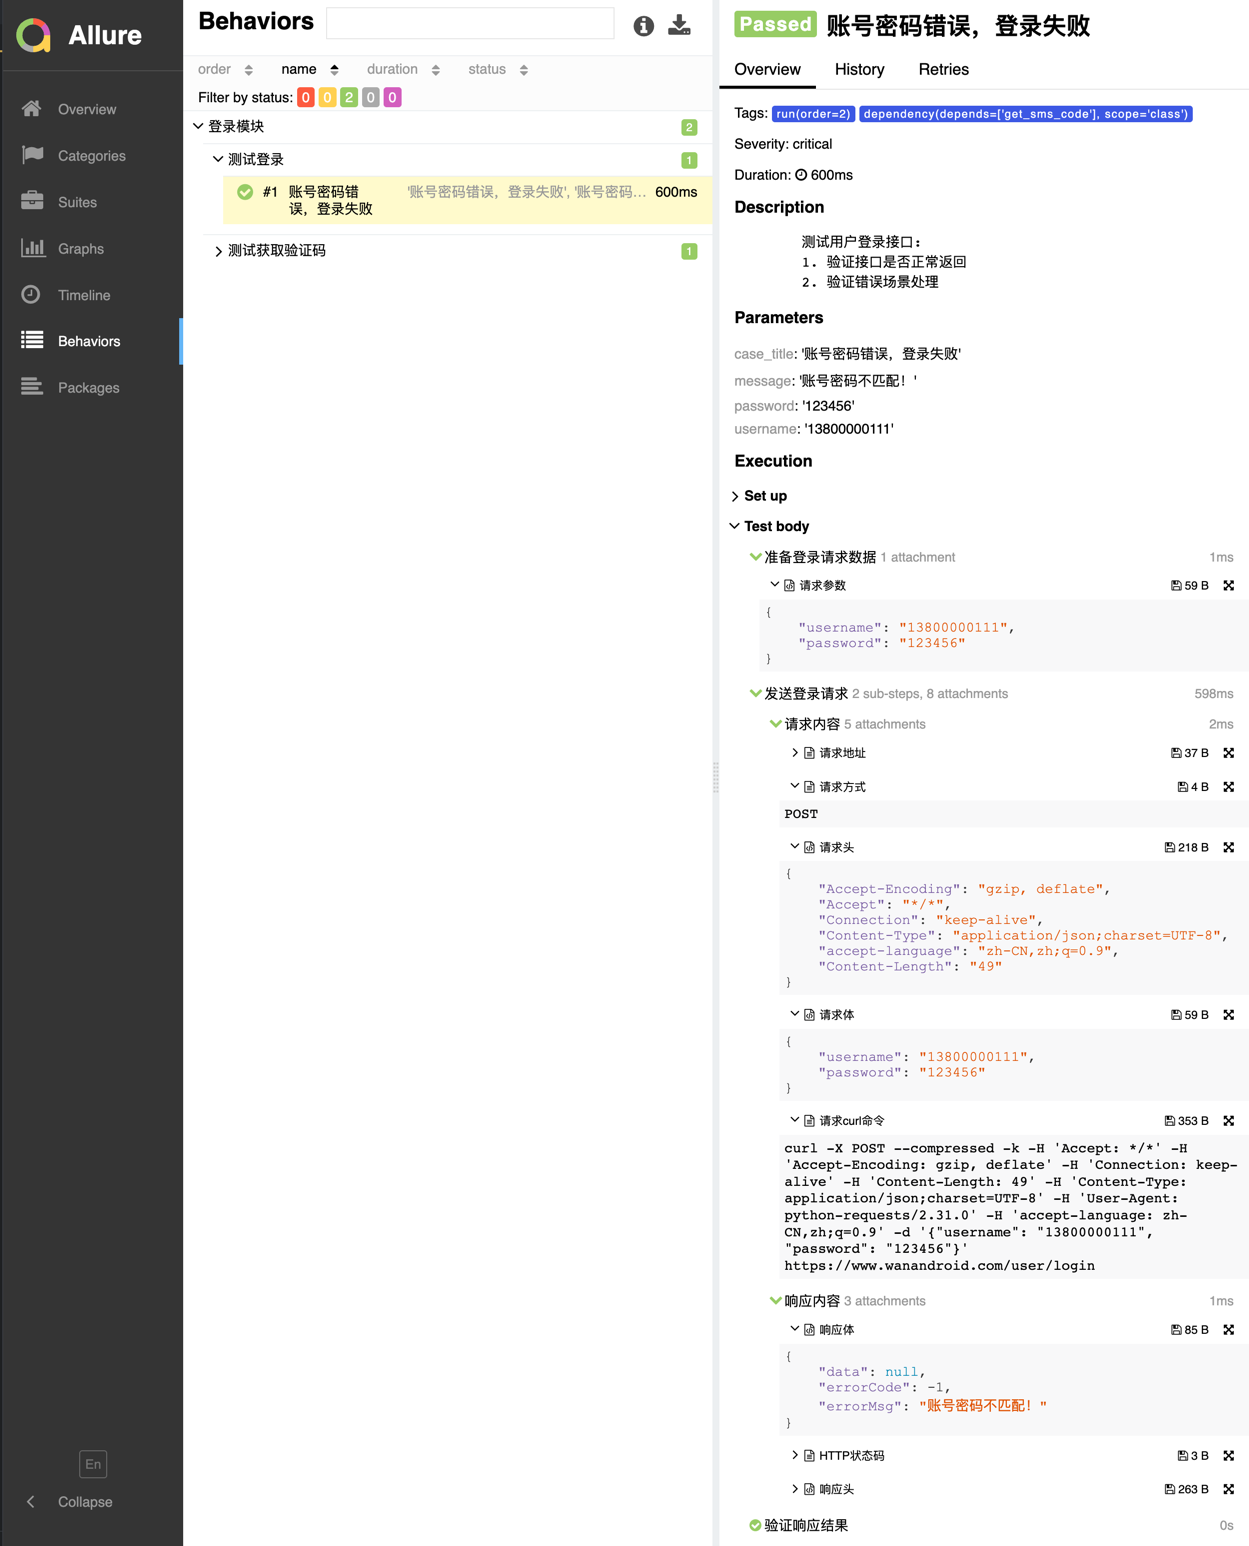This screenshot has height=1546, width=1249.
Task: Expand the 响应头 attachment
Action: tap(795, 1489)
